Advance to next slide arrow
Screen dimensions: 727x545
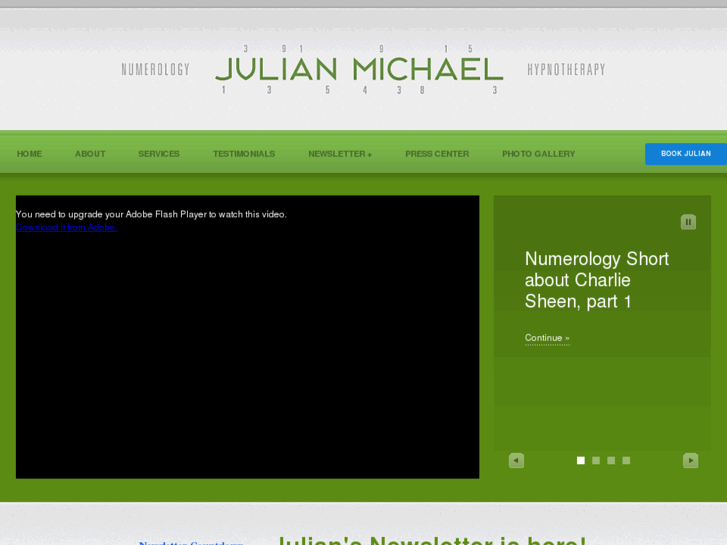coord(690,461)
